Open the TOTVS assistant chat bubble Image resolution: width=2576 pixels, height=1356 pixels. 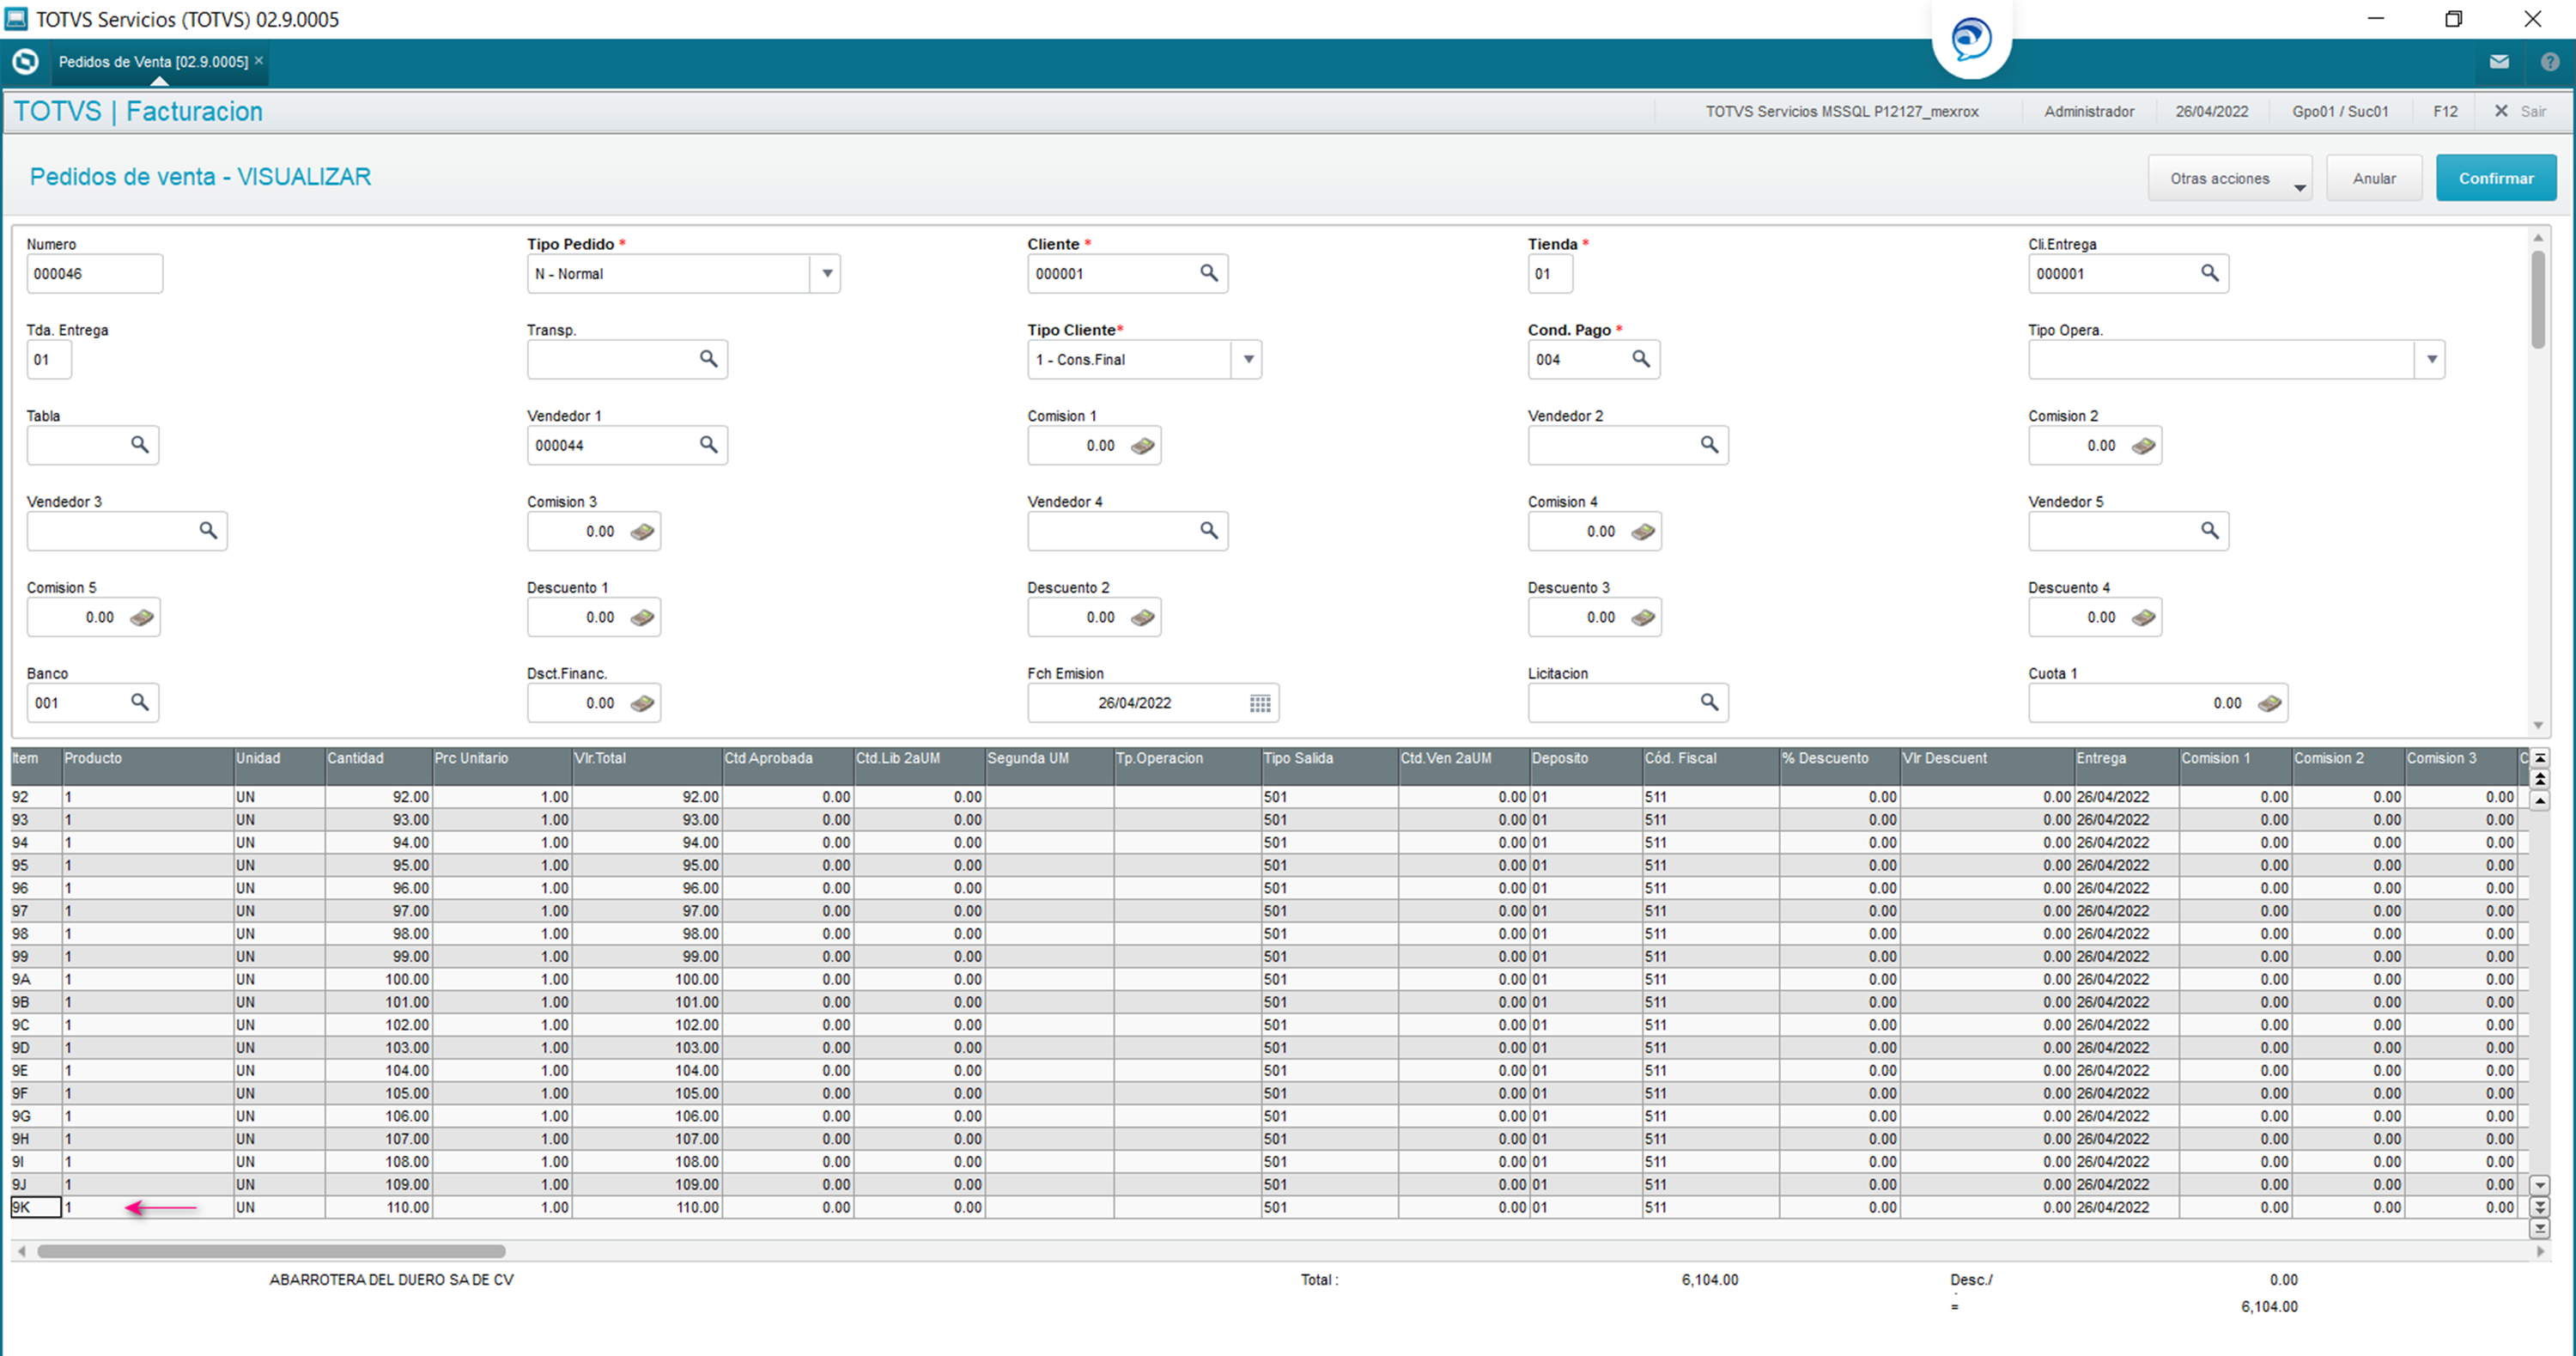[1972, 39]
